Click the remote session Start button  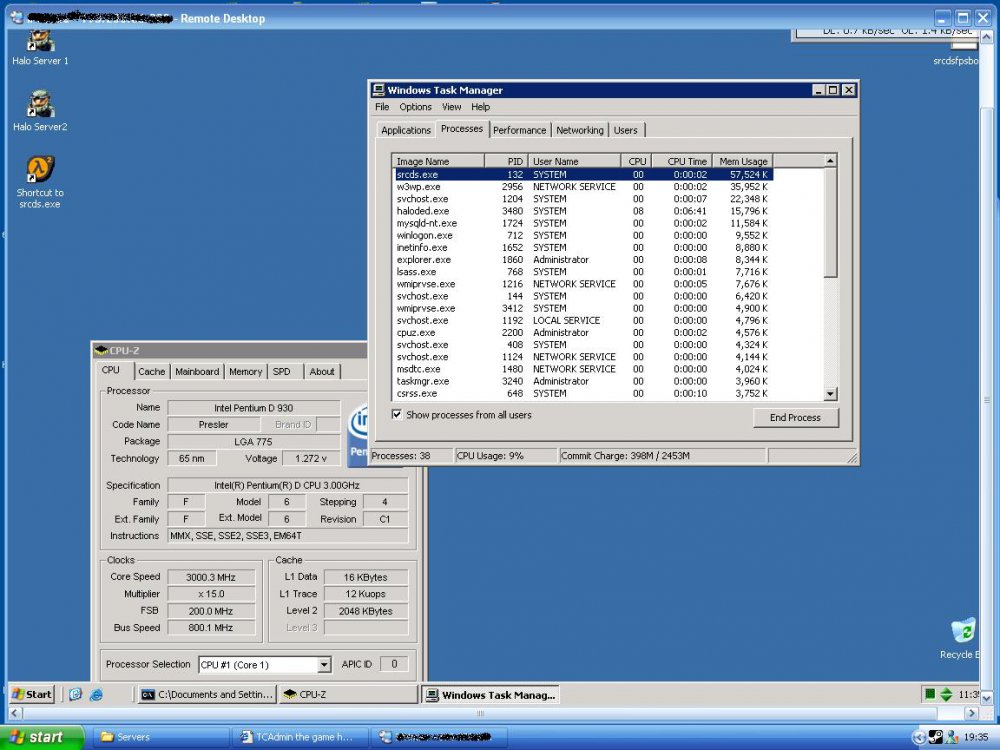(32, 694)
